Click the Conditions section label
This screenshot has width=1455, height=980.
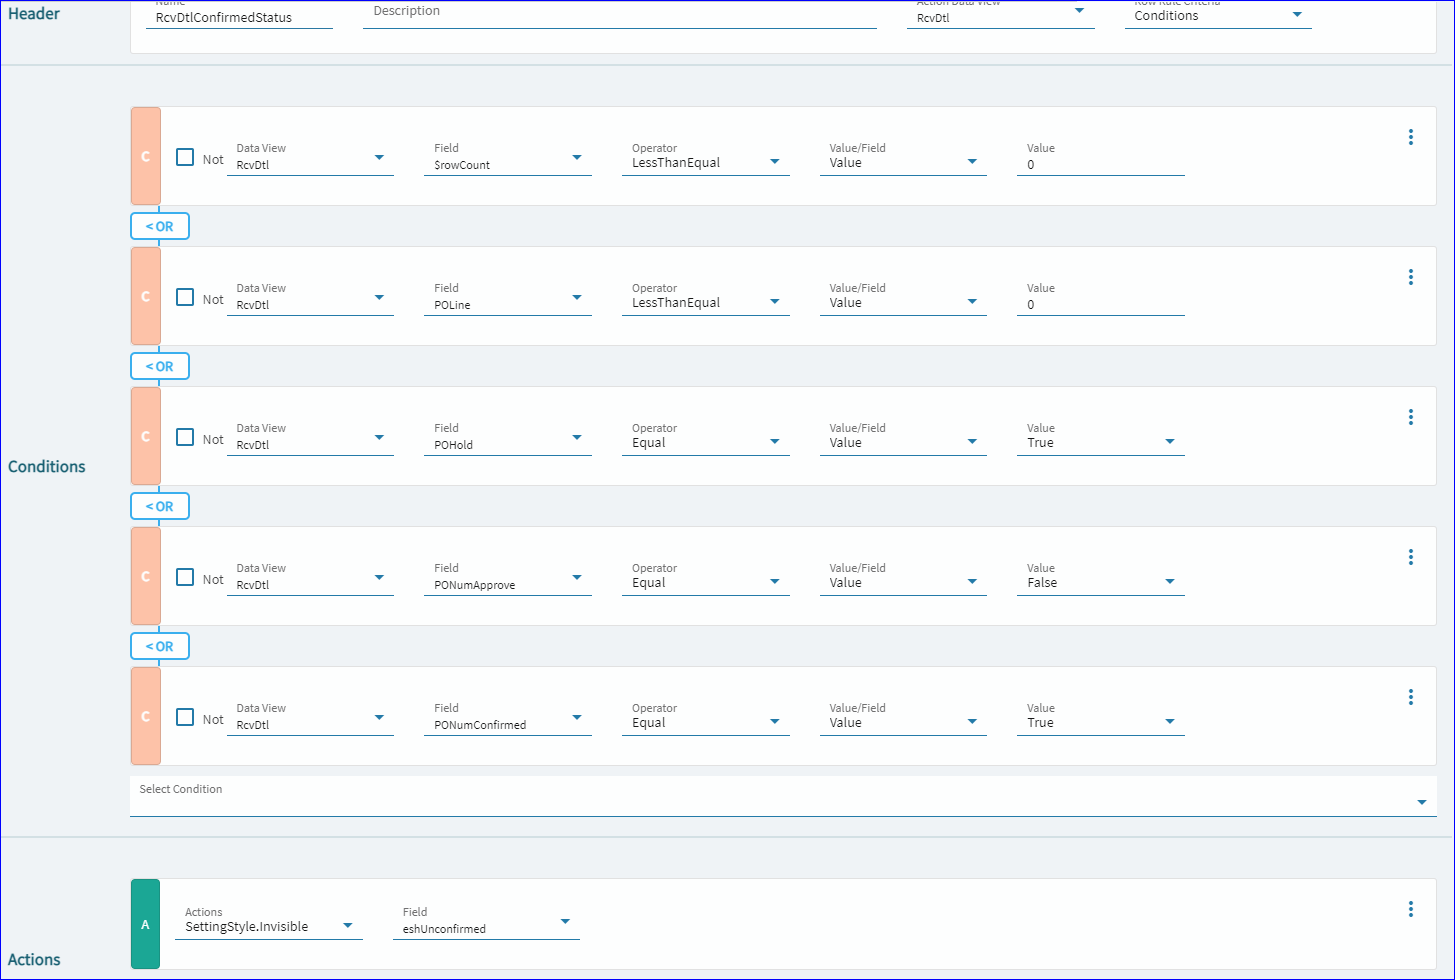tap(47, 466)
